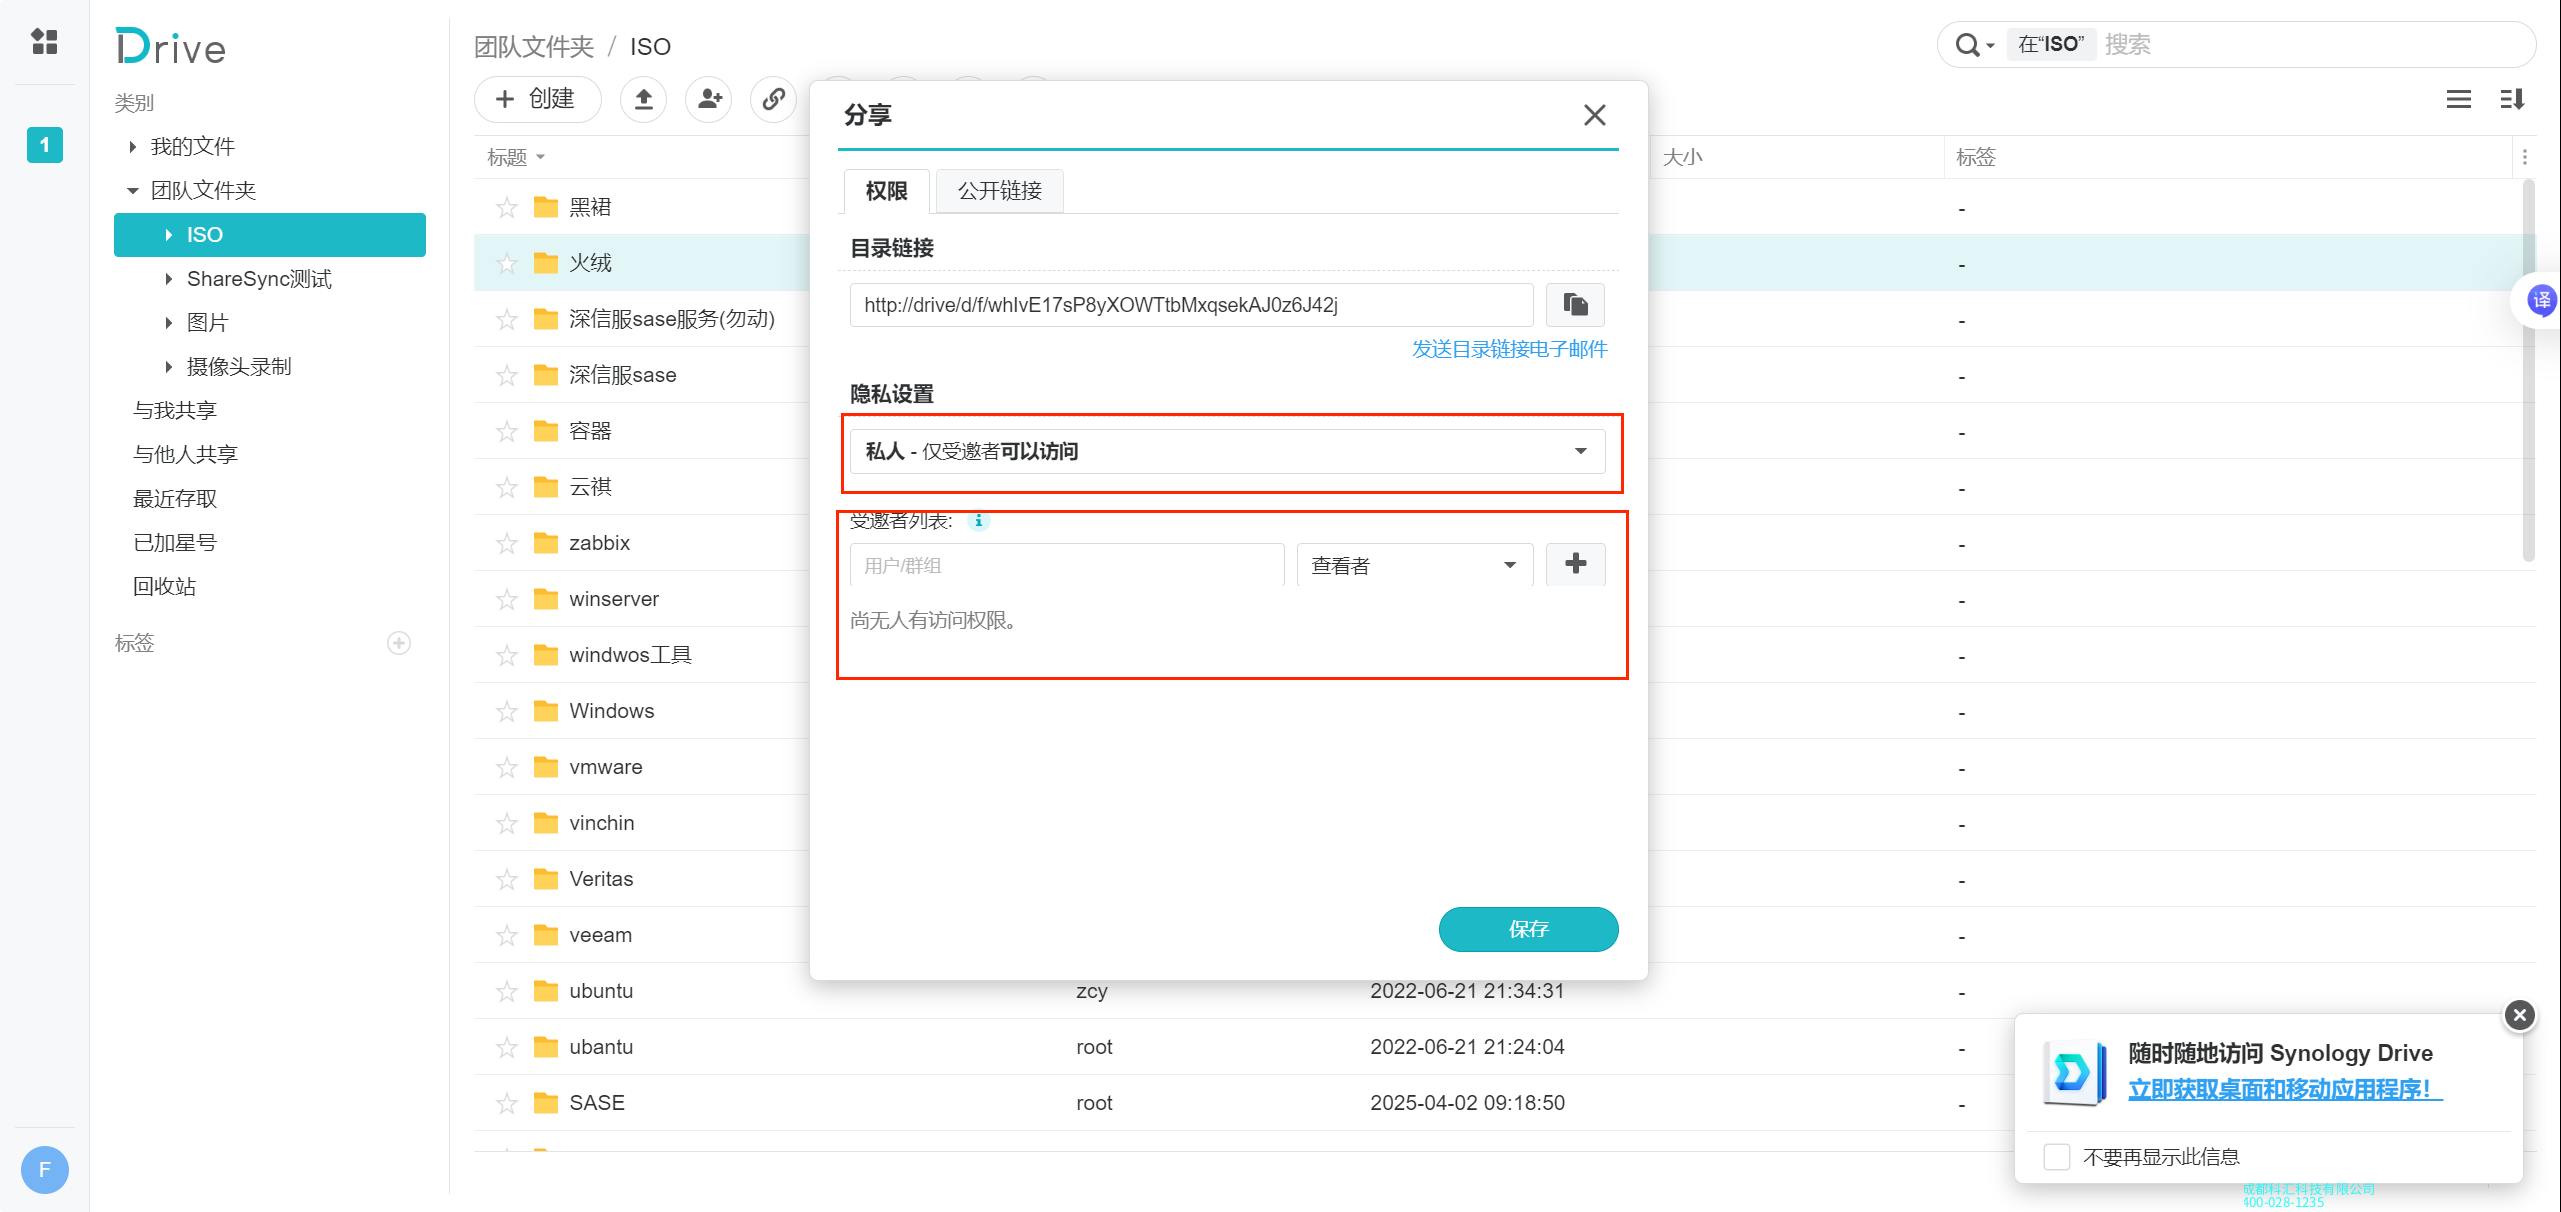Add invitee with the plus button

pyautogui.click(x=1575, y=564)
